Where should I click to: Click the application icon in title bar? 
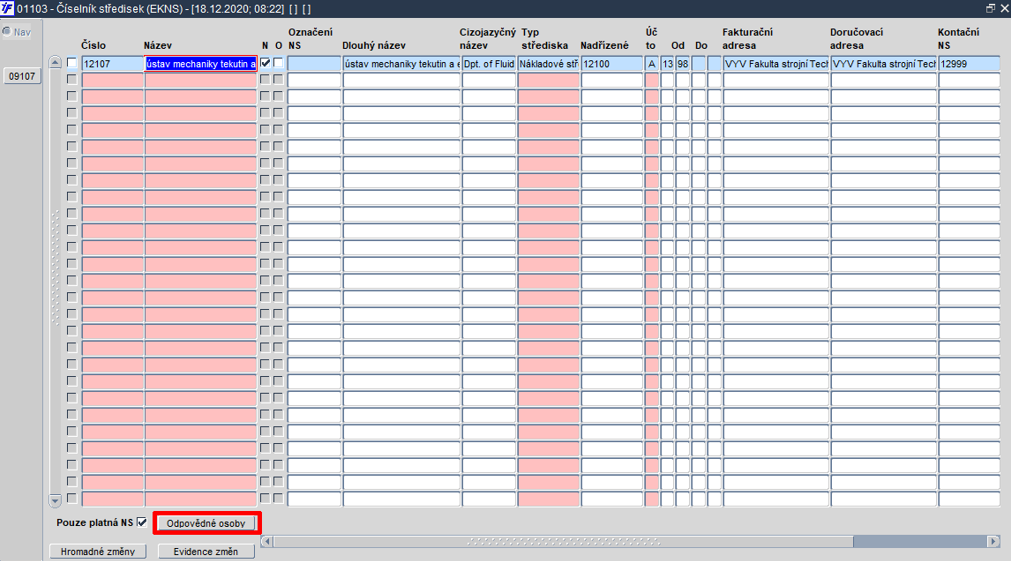point(7,8)
